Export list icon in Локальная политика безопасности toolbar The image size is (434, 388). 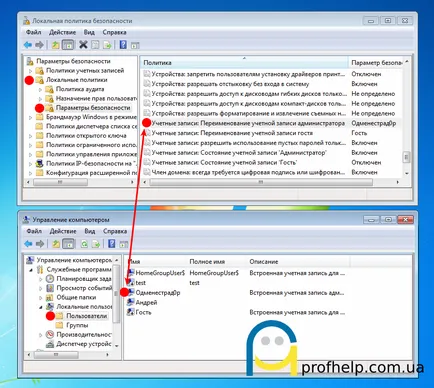click(107, 45)
